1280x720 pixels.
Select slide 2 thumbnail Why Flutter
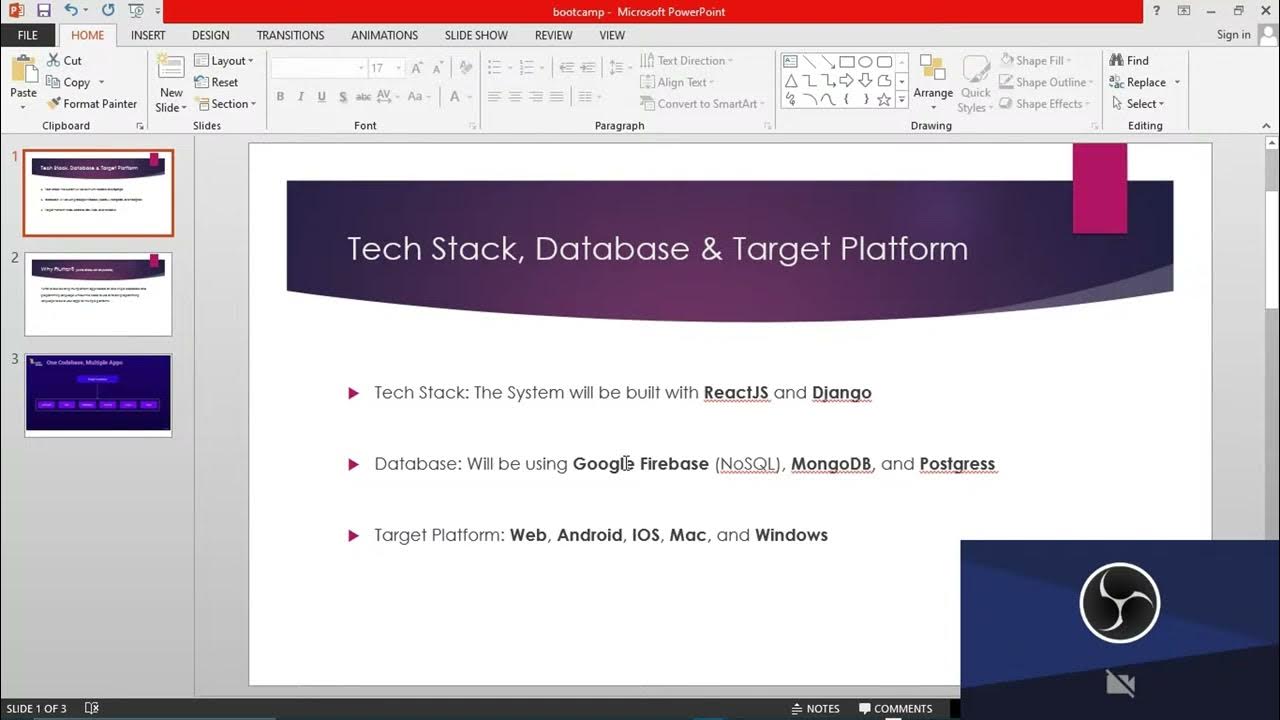coord(98,294)
